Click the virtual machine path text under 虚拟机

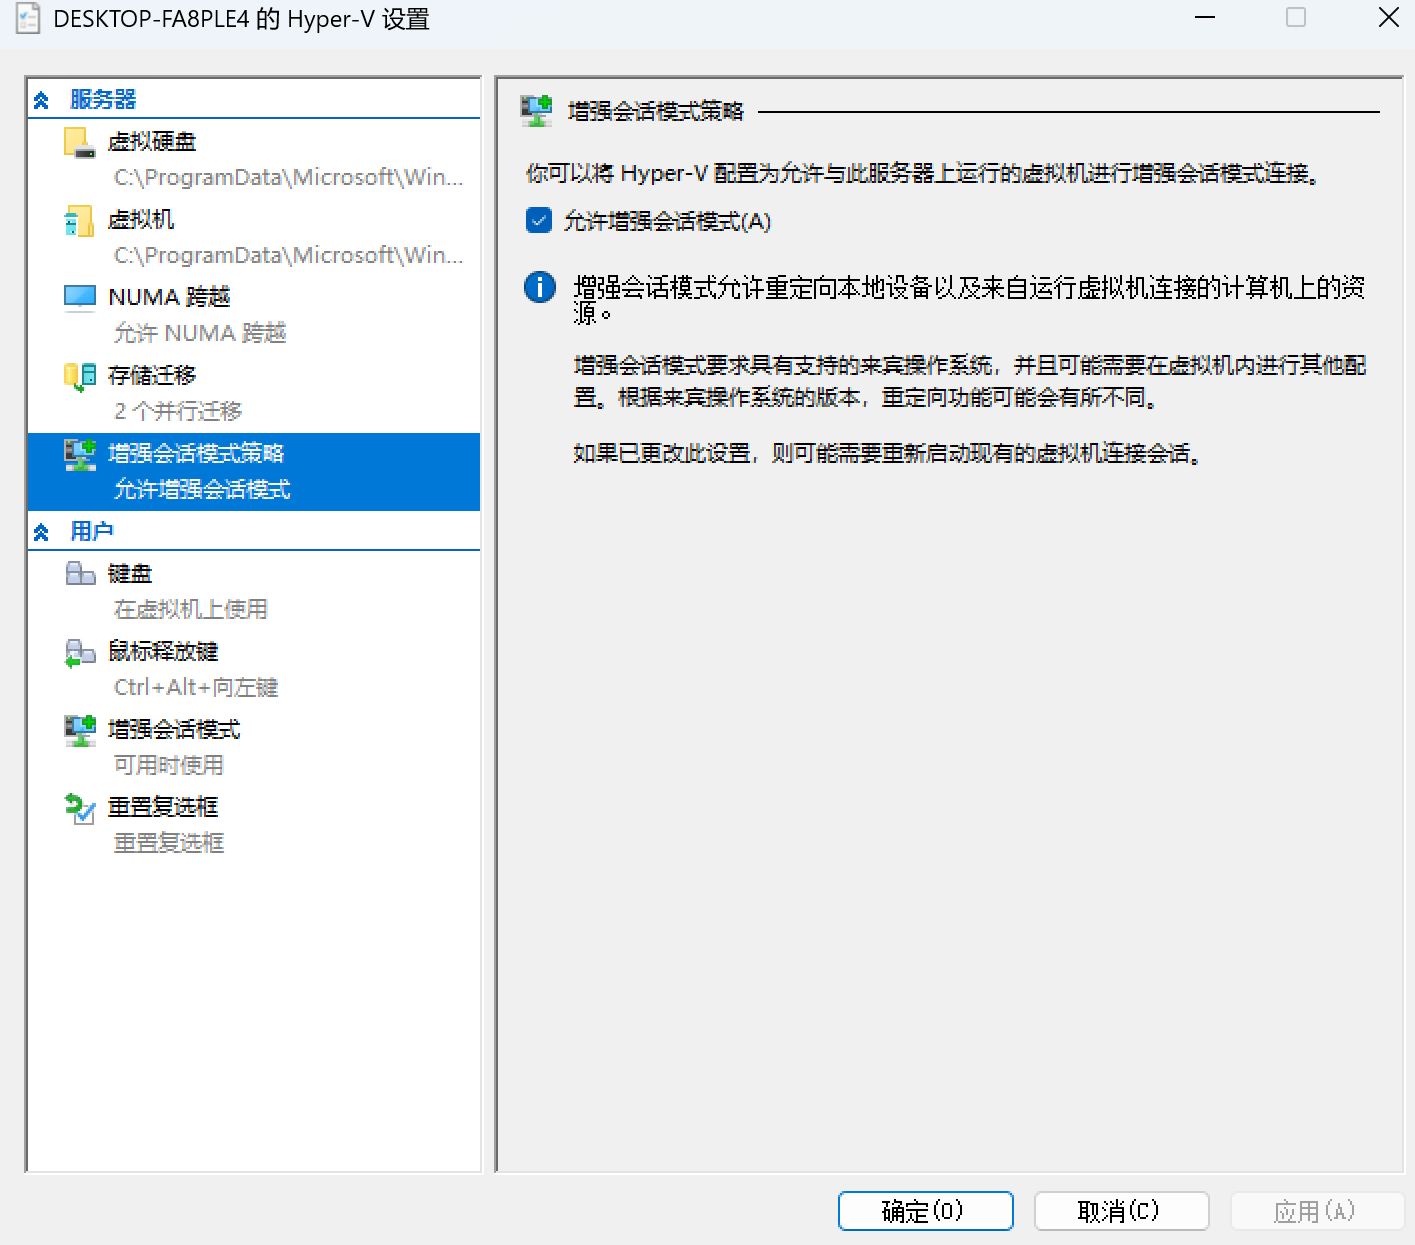(x=289, y=255)
